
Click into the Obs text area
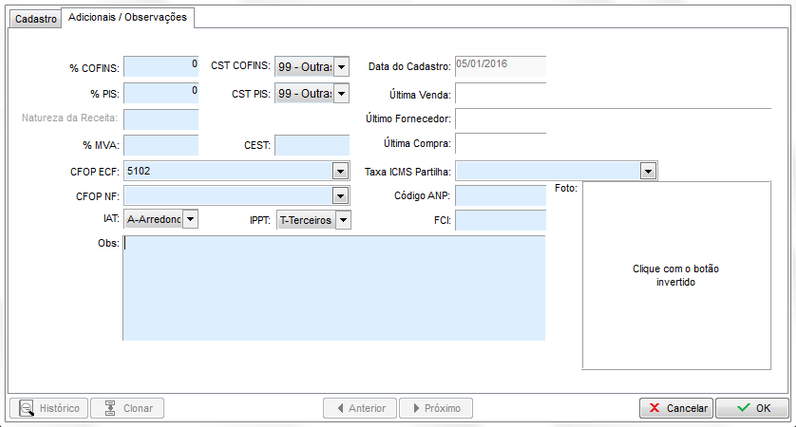[x=334, y=288]
